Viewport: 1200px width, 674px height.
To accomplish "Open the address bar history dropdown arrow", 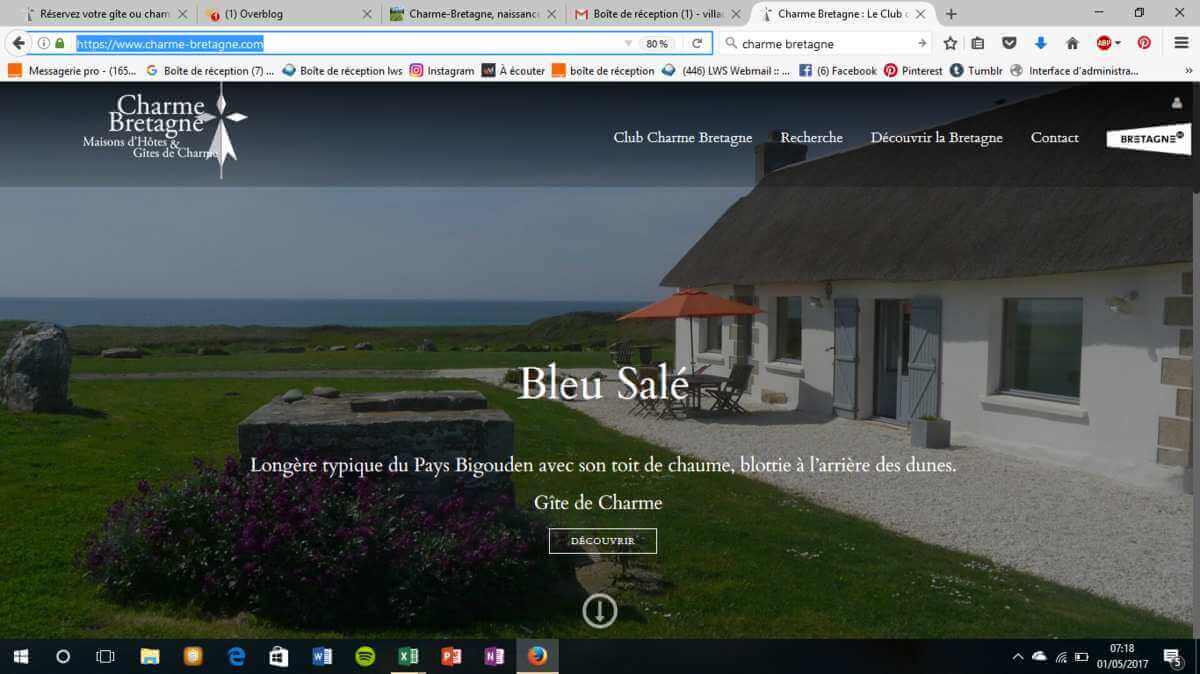I will (x=628, y=44).
